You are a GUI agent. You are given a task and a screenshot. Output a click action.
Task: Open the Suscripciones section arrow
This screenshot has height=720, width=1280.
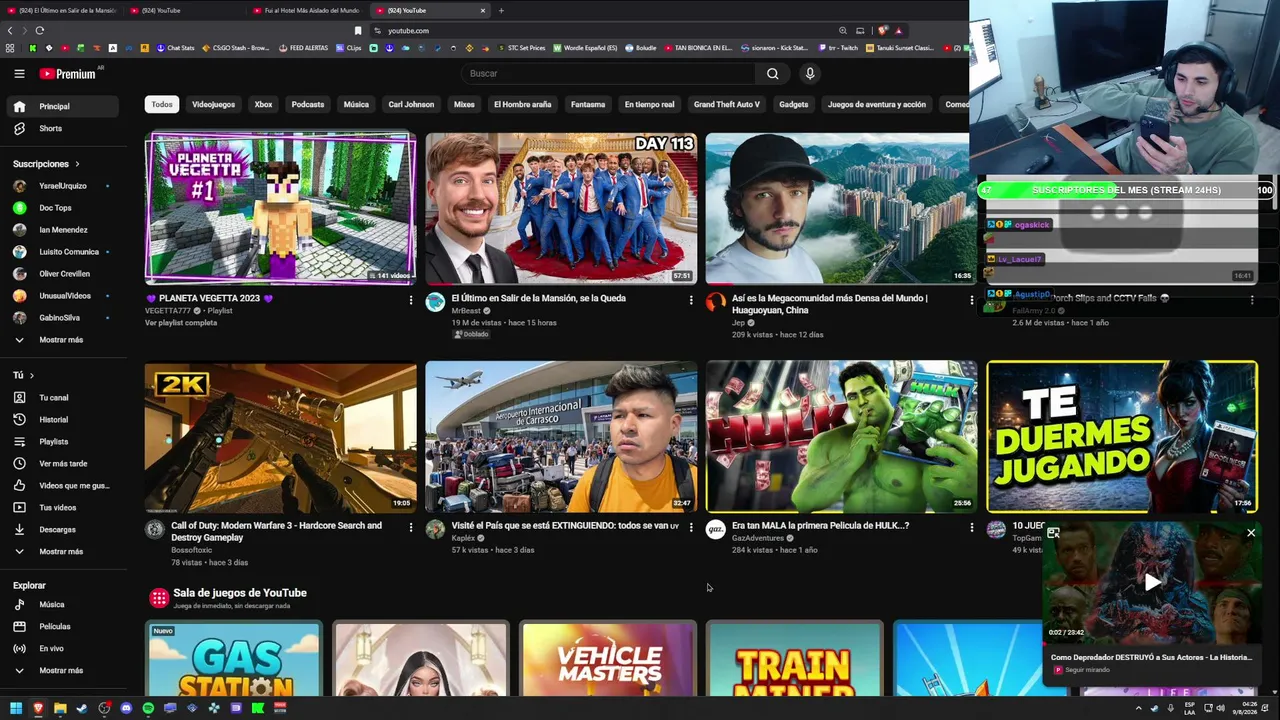coord(77,164)
